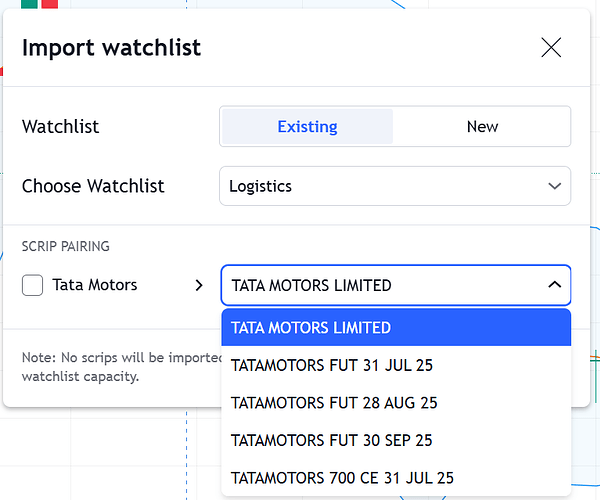Click the TATA MOTORS LIMITED combo box field
This screenshot has height=500, width=600.
coord(380,285)
